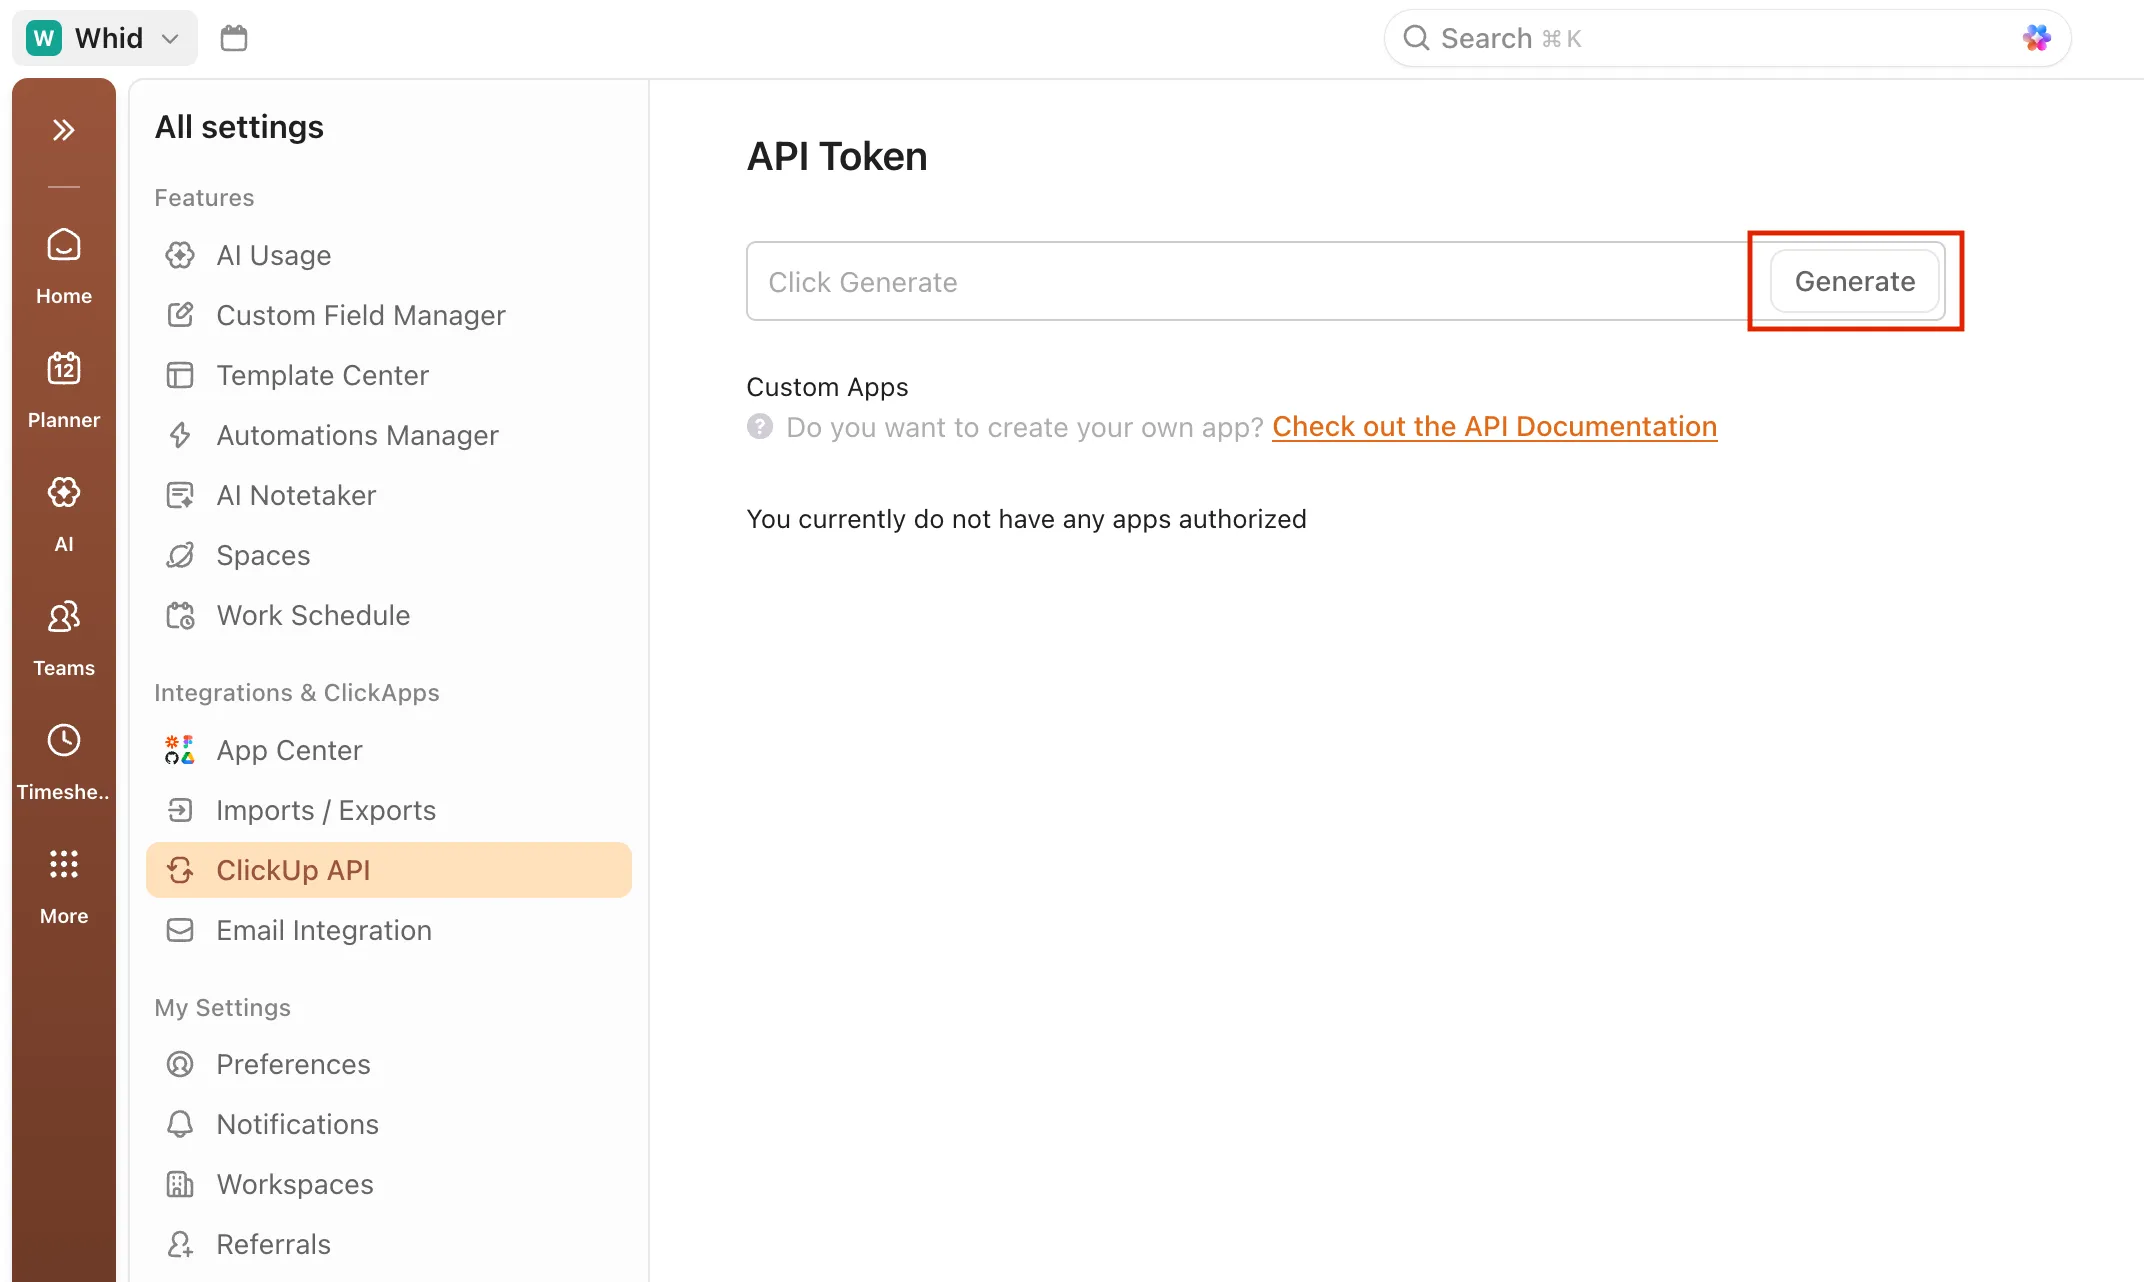The image size is (2144, 1282).
Task: Click the 'API Token' heading
Action: [837, 157]
